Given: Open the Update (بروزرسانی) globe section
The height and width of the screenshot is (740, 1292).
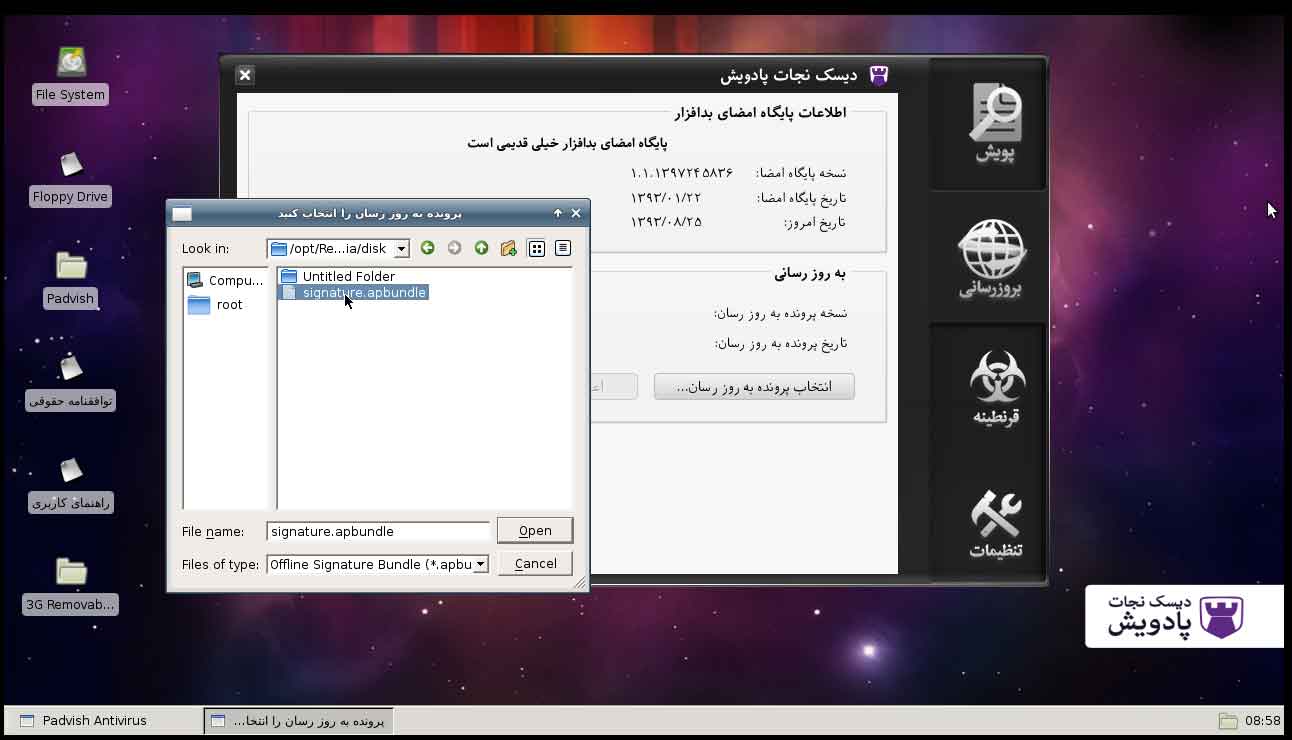Looking at the screenshot, I should tap(993, 258).
